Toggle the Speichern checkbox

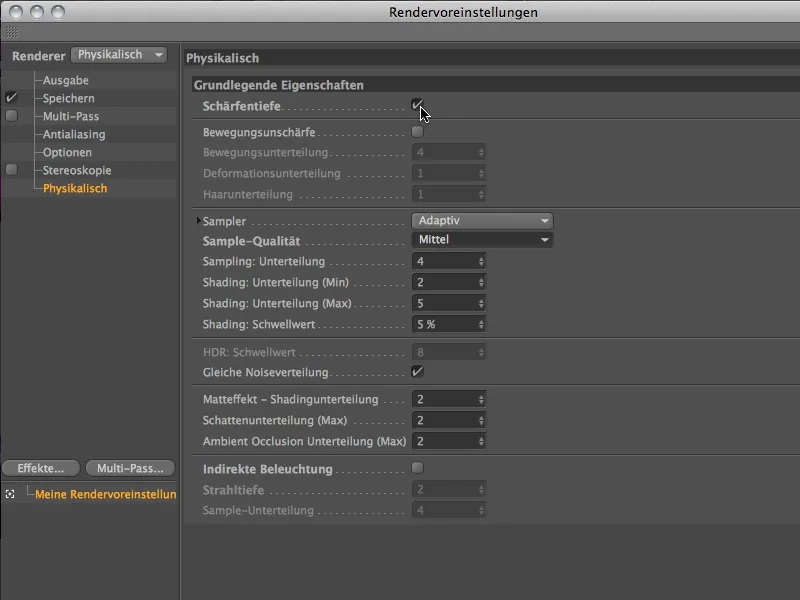(11, 97)
